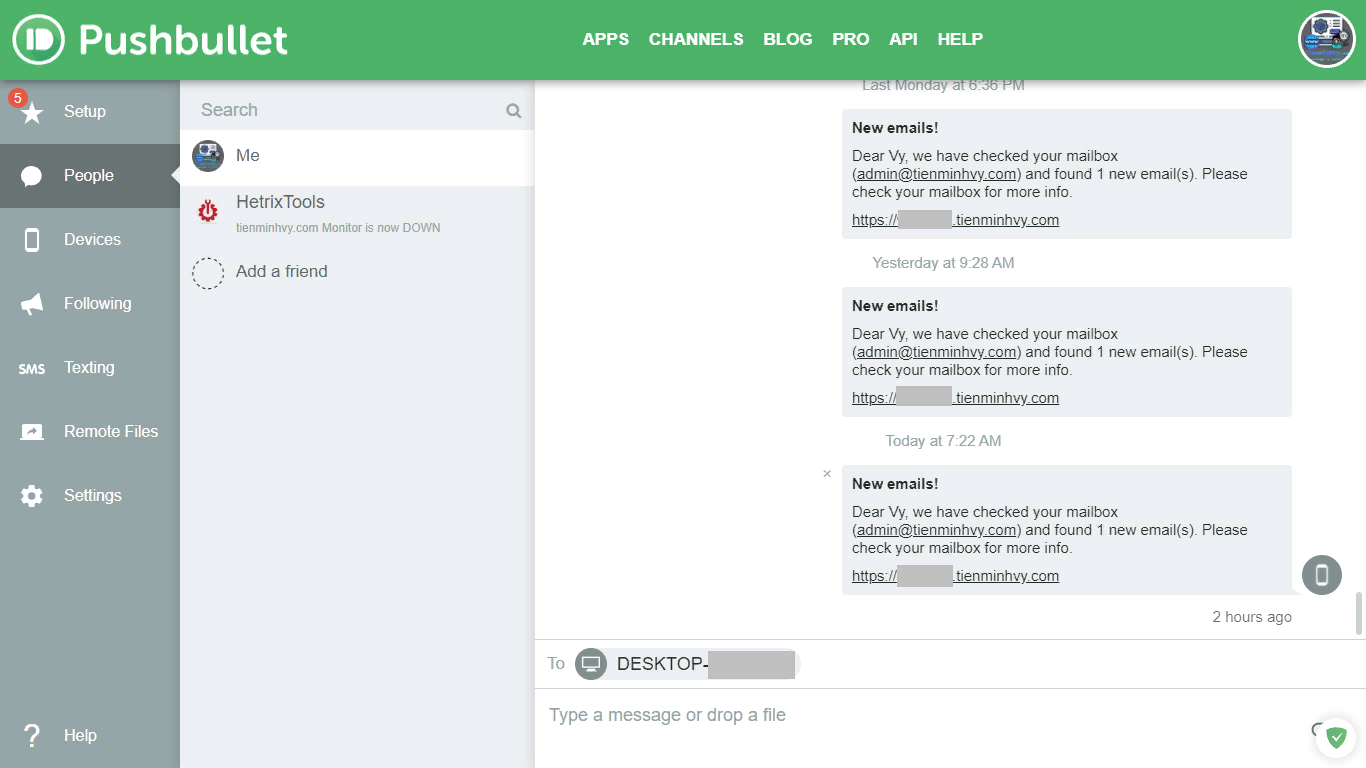Image resolution: width=1366 pixels, height=768 pixels.
Task: Click the Remote Files laptop icon
Action: [32, 432]
